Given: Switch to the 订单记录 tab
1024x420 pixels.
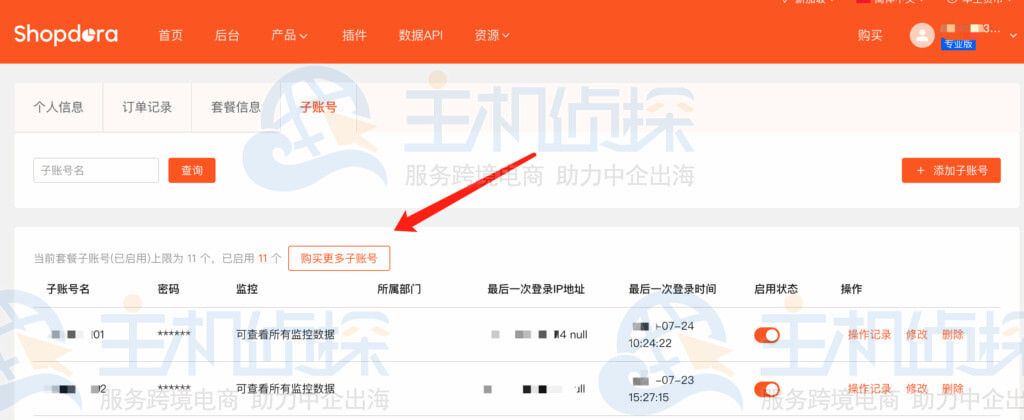Looking at the screenshot, I should 147,107.
